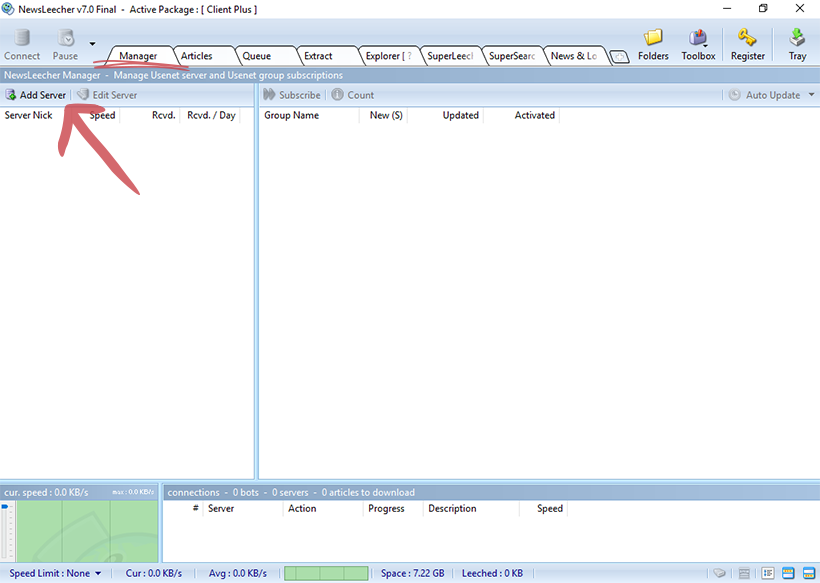Go to the Queue tab
The height and width of the screenshot is (583, 820).
point(257,56)
